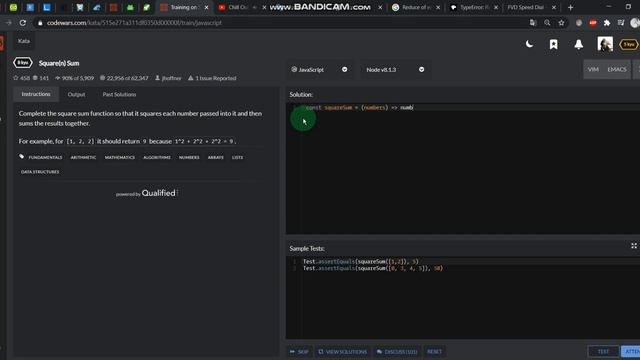Image resolution: width=640 pixels, height=360 pixels.
Task: Click the MATHEMATICS tag
Action: pyautogui.click(x=120, y=157)
